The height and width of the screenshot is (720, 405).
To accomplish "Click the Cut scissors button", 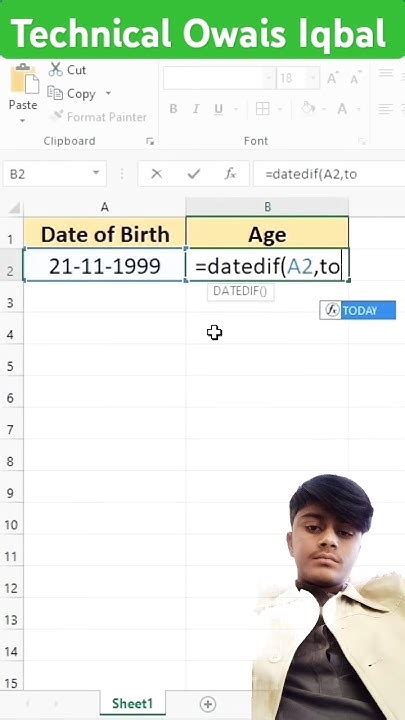I will coord(68,70).
